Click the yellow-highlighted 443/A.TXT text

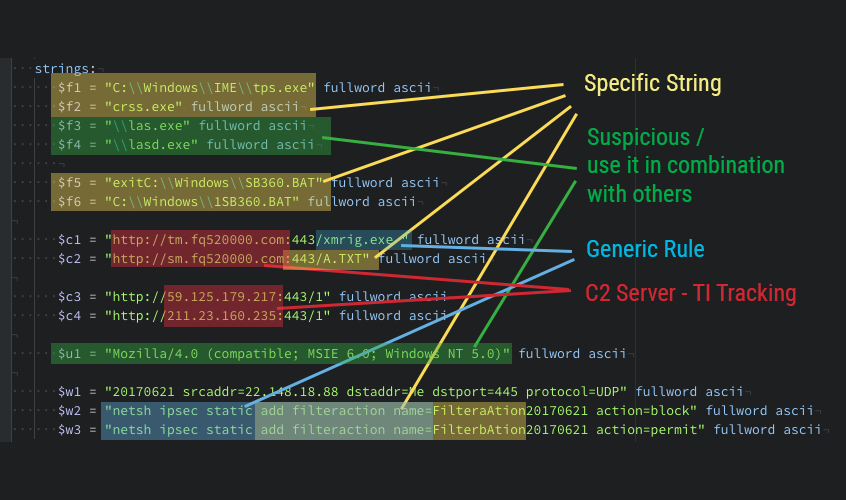point(330,259)
